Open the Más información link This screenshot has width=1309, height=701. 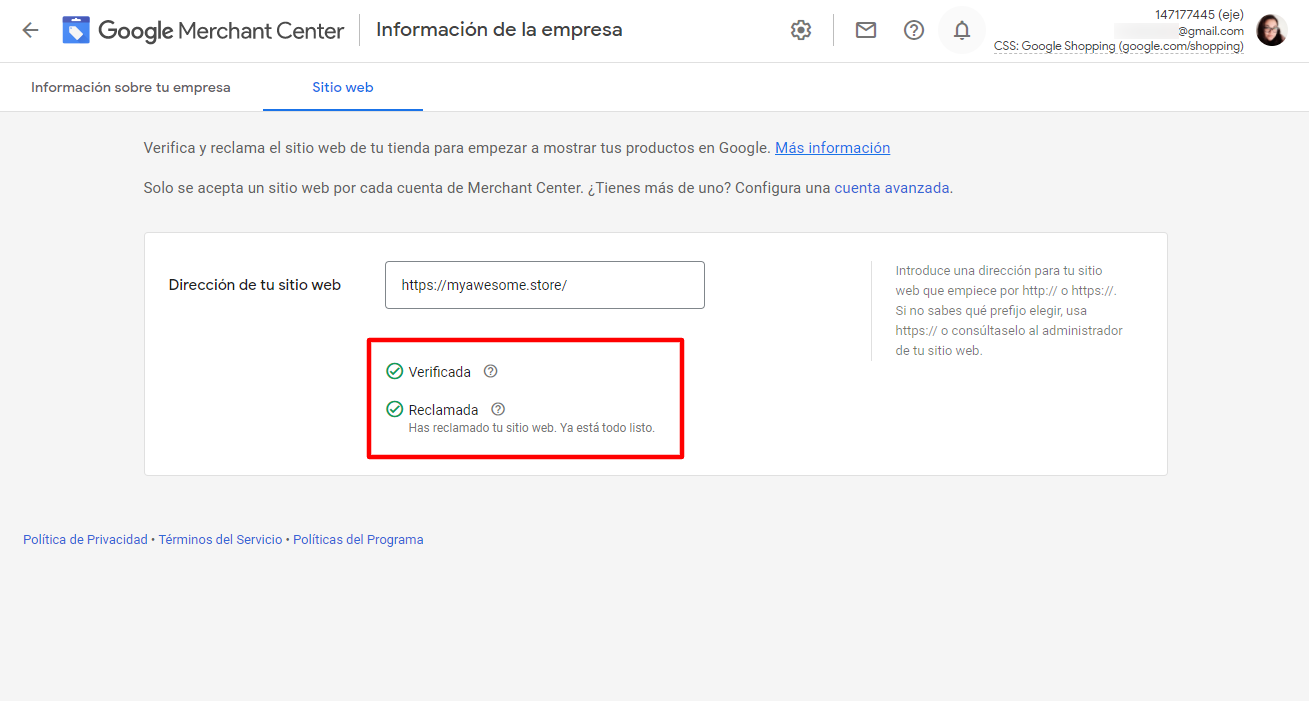pyautogui.click(x=832, y=148)
